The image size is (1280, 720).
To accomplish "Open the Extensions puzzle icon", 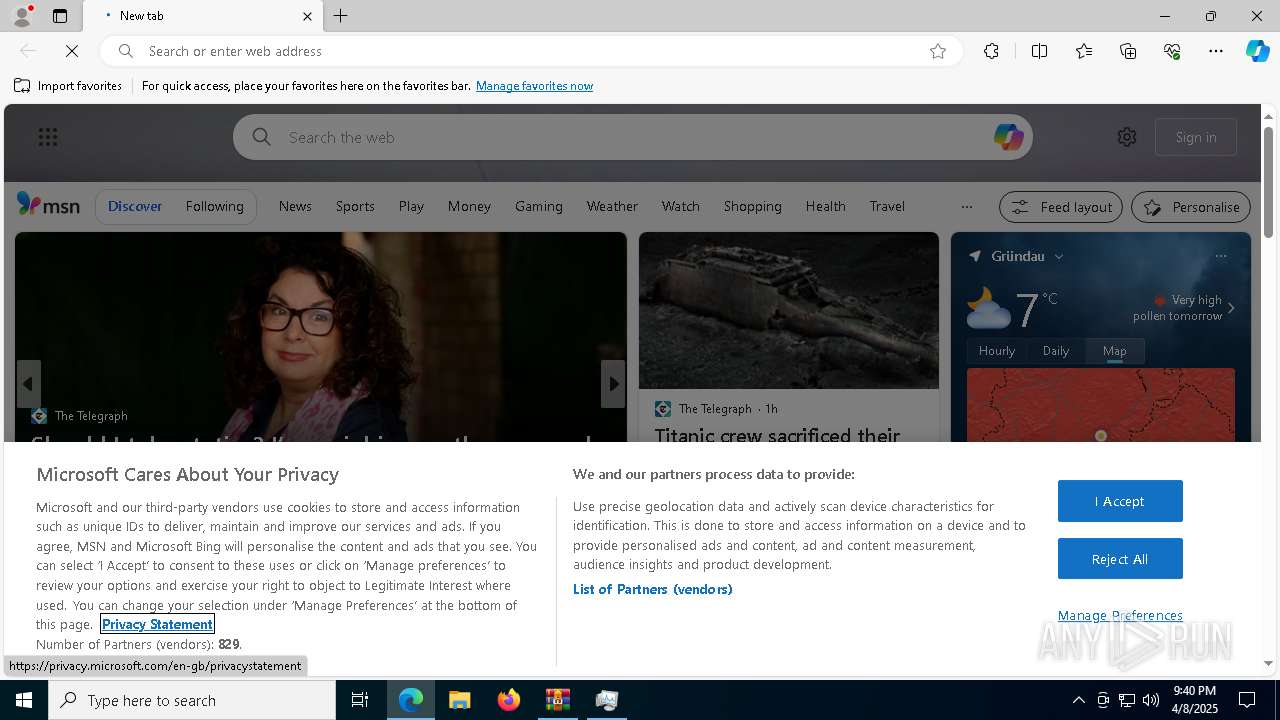I will pyautogui.click(x=991, y=51).
